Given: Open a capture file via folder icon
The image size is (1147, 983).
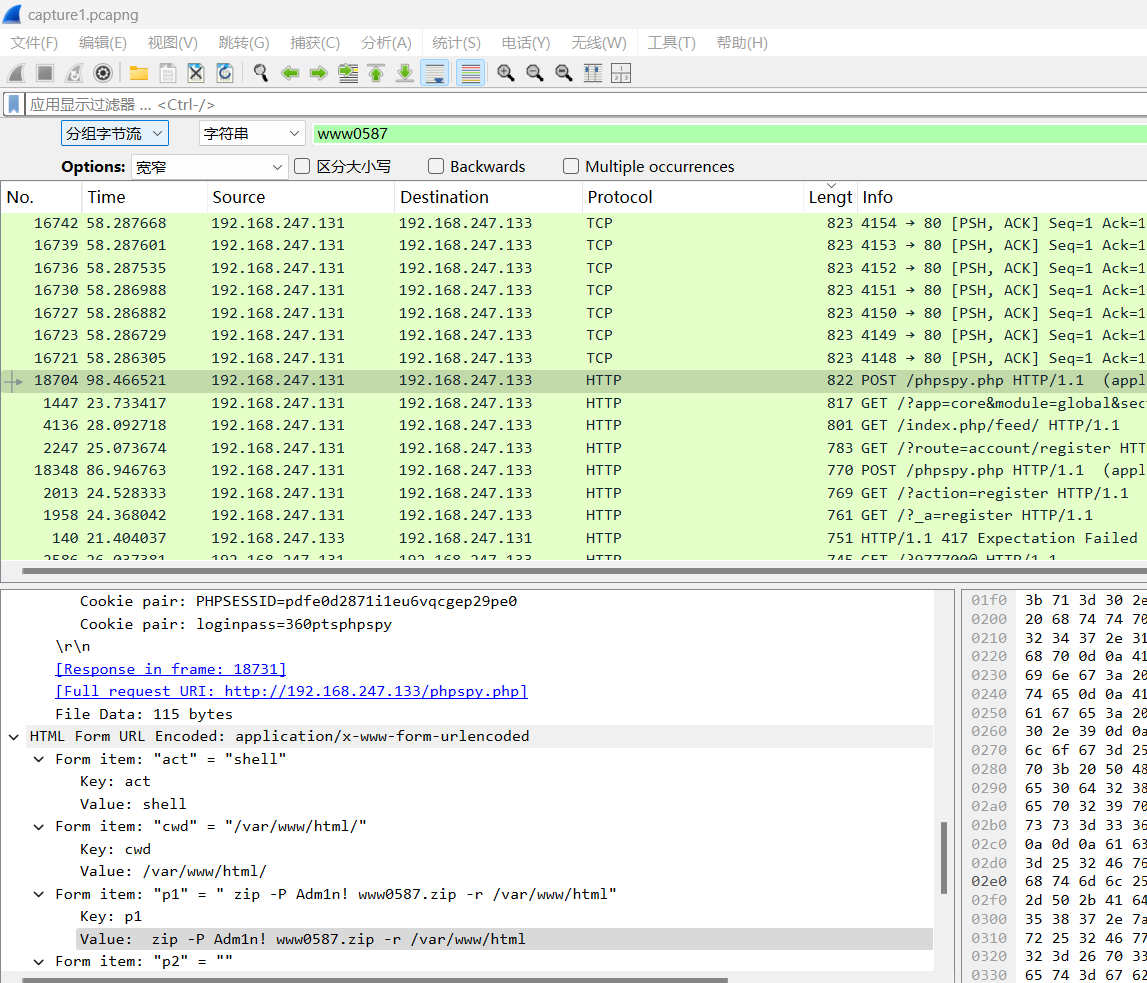Looking at the screenshot, I should (x=139, y=73).
